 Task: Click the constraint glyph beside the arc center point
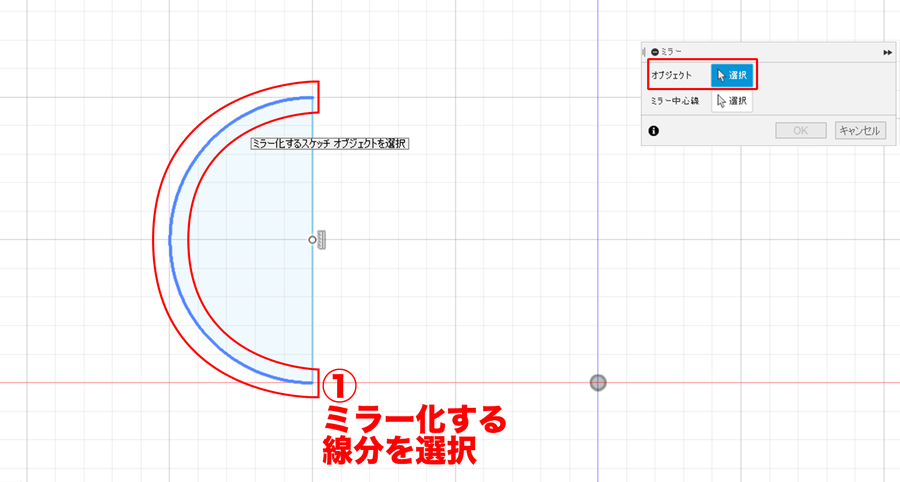tap(322, 240)
